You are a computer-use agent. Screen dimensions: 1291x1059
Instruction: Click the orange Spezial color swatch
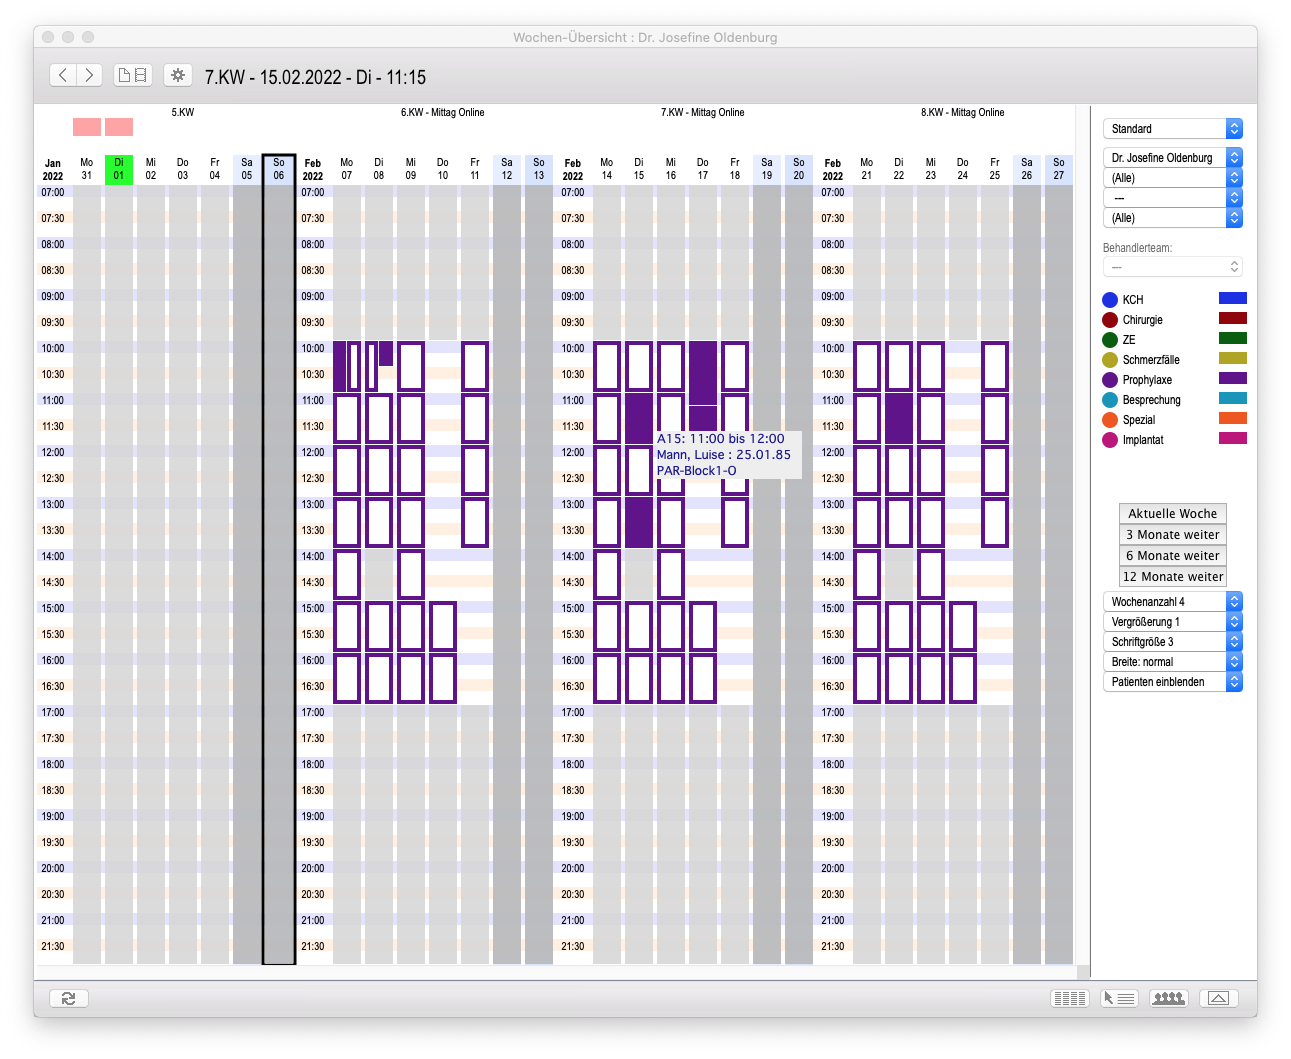point(1232,418)
